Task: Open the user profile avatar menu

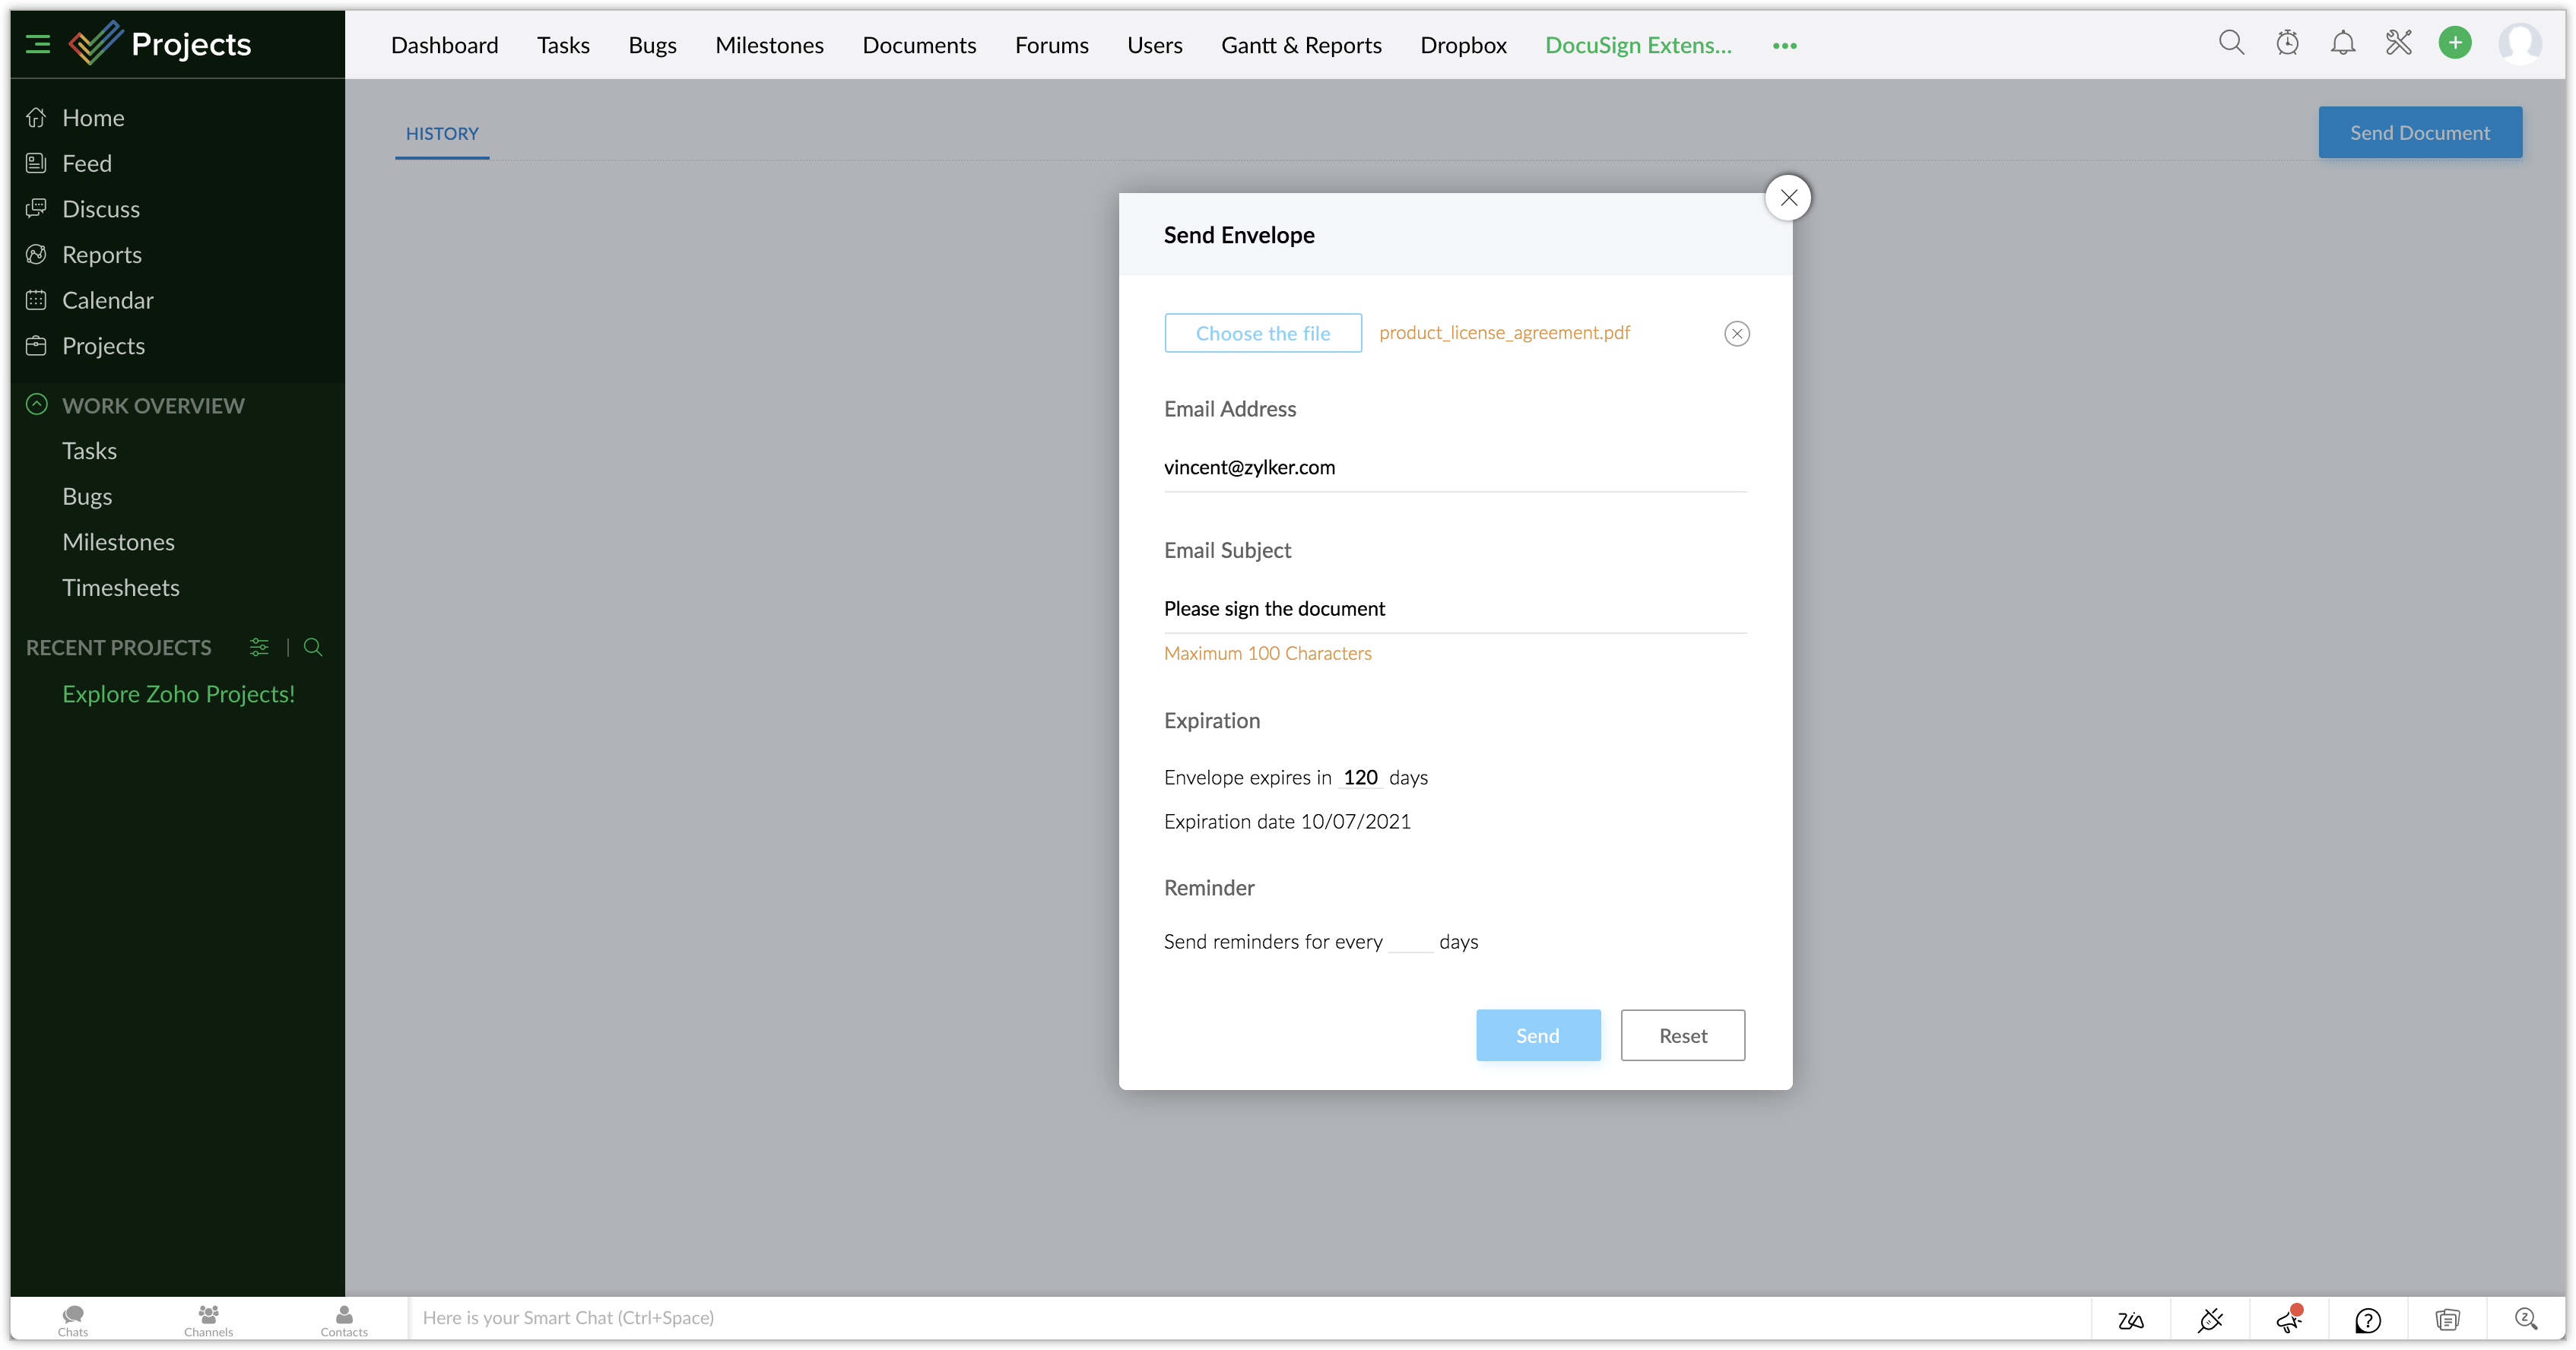Action: (2519, 43)
